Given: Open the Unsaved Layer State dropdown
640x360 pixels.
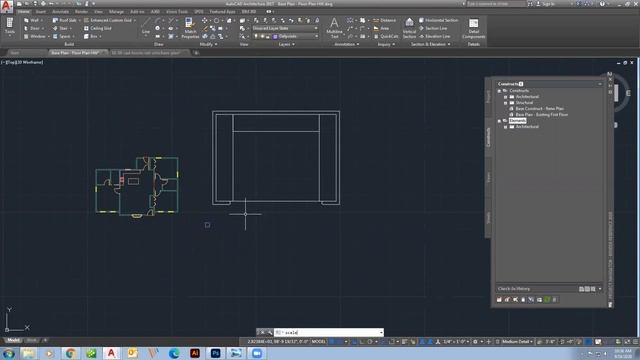Looking at the screenshot, I should tap(284, 28).
